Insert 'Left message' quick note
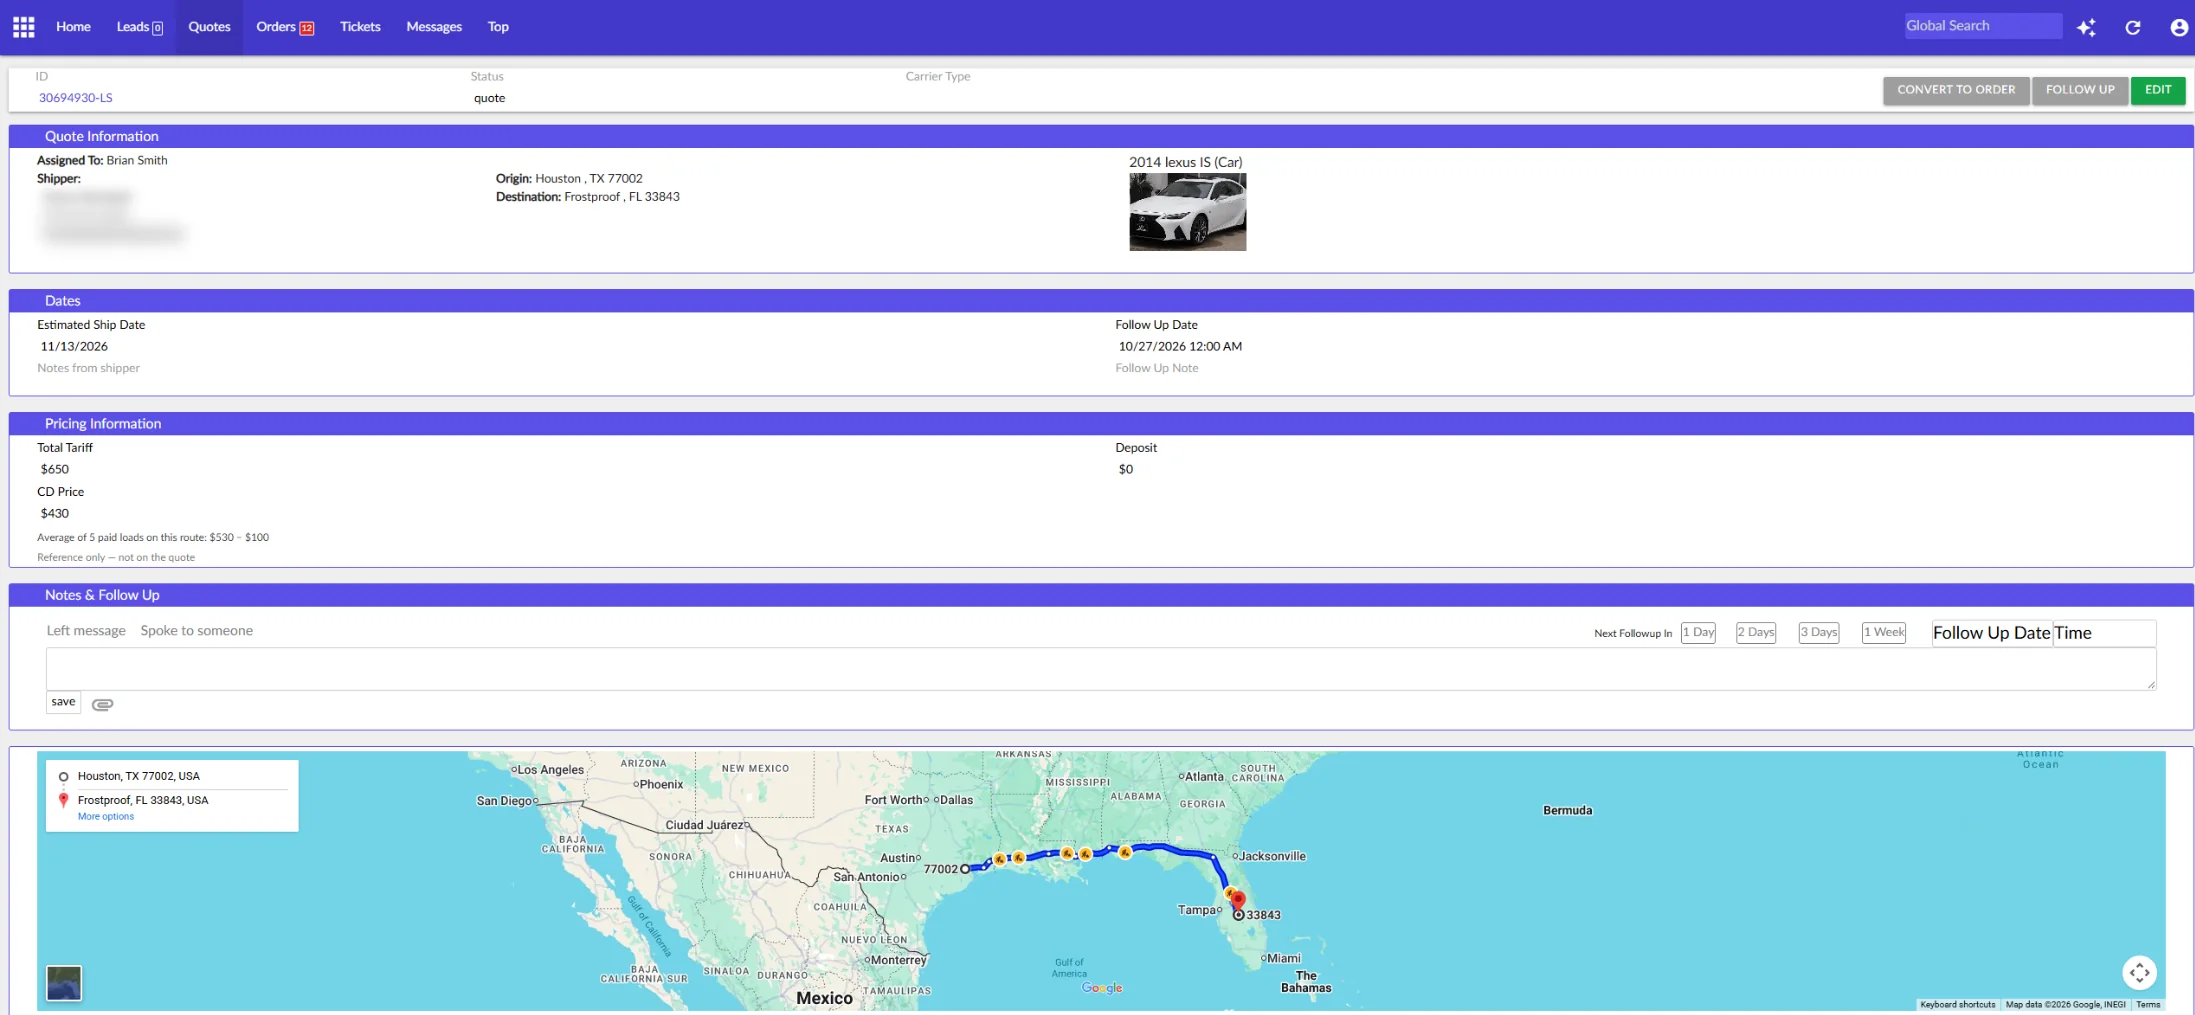2195x1015 pixels. point(86,631)
